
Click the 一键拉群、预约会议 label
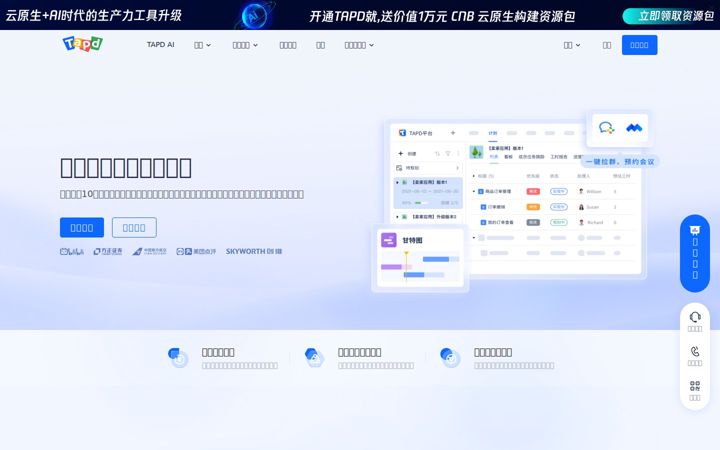click(x=620, y=162)
